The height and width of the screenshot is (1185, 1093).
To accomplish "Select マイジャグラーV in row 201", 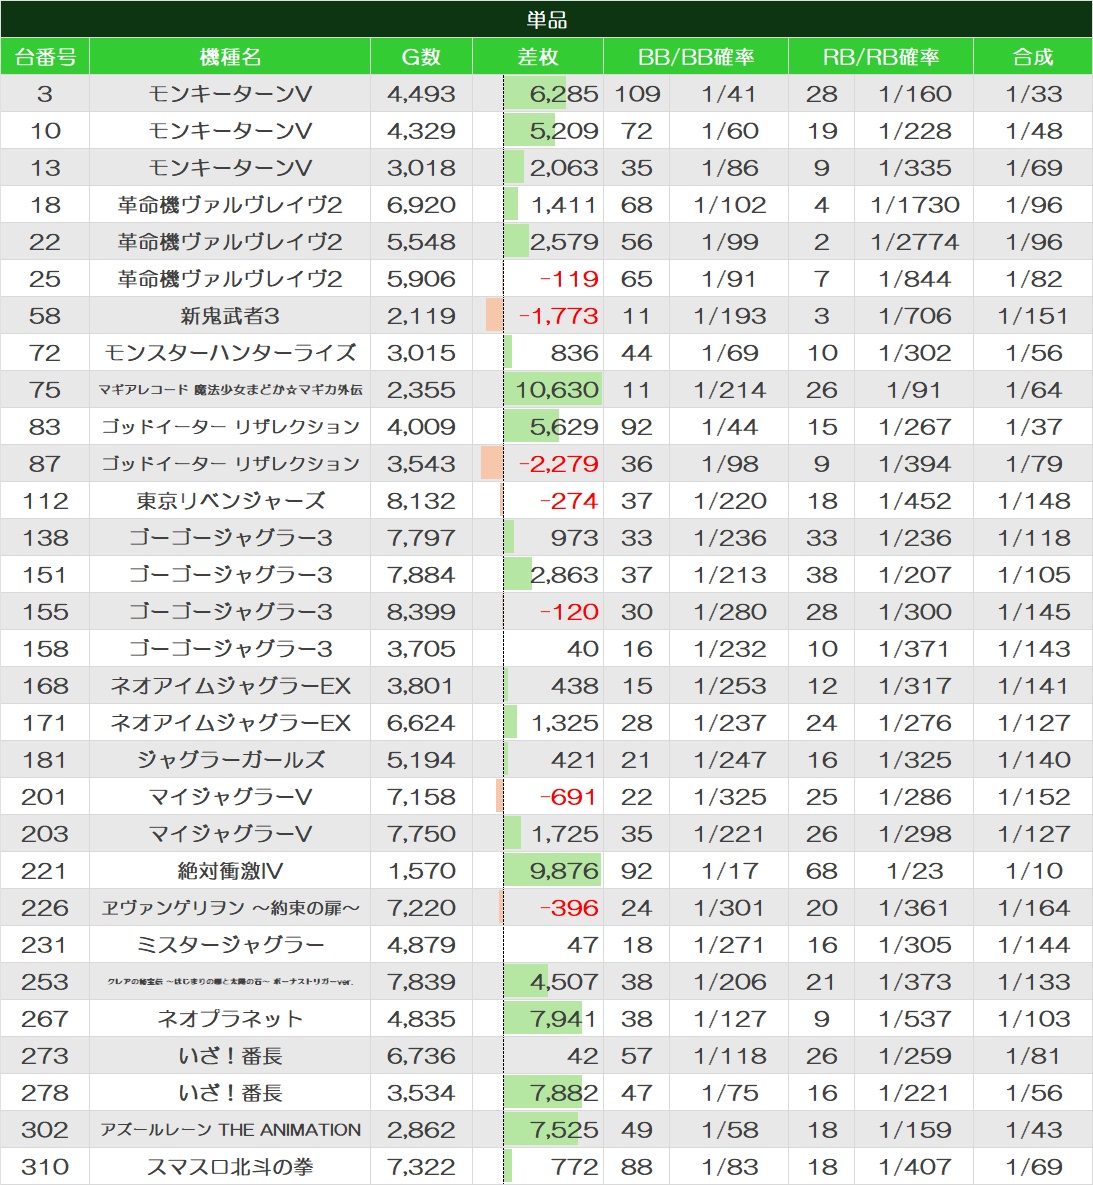I will click(x=230, y=797).
